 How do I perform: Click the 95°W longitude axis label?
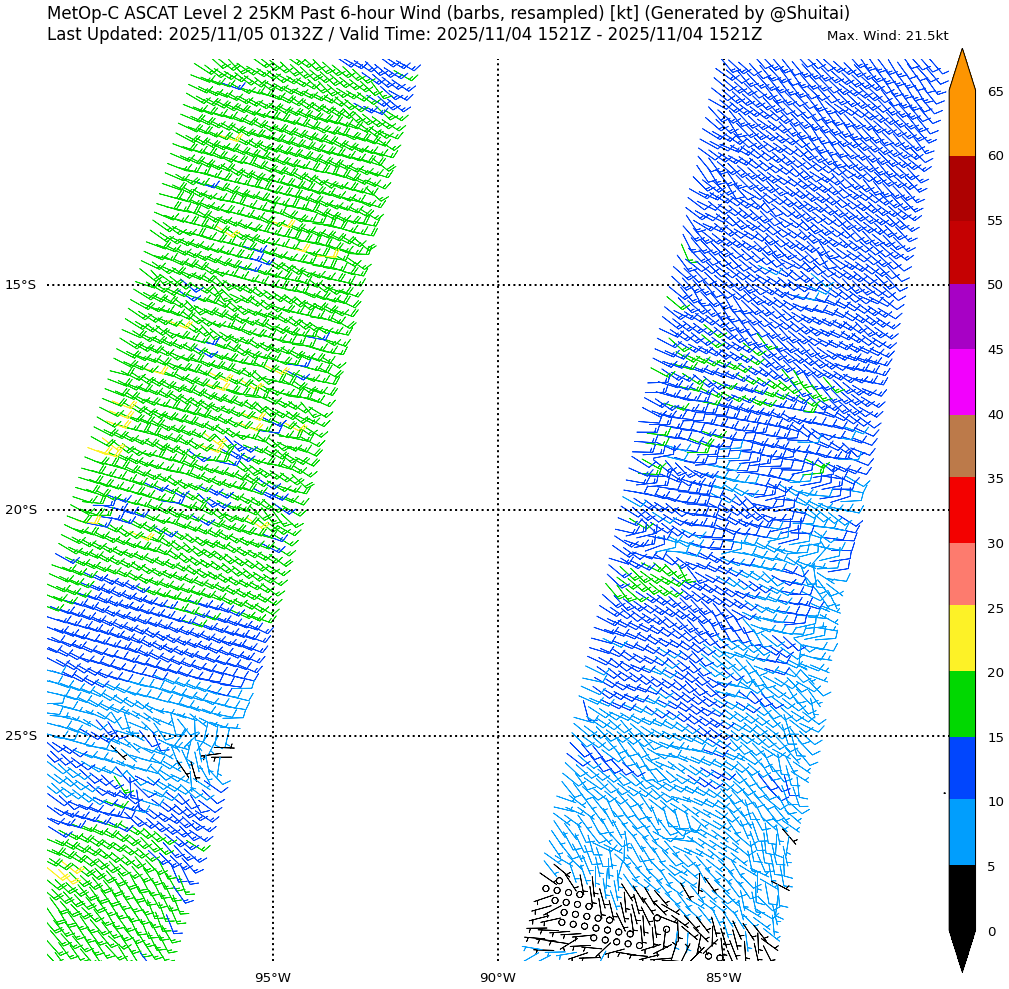pos(272,978)
